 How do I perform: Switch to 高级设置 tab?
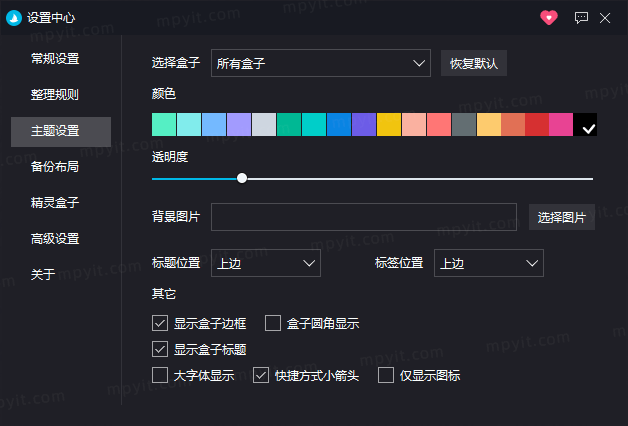click(x=55, y=239)
